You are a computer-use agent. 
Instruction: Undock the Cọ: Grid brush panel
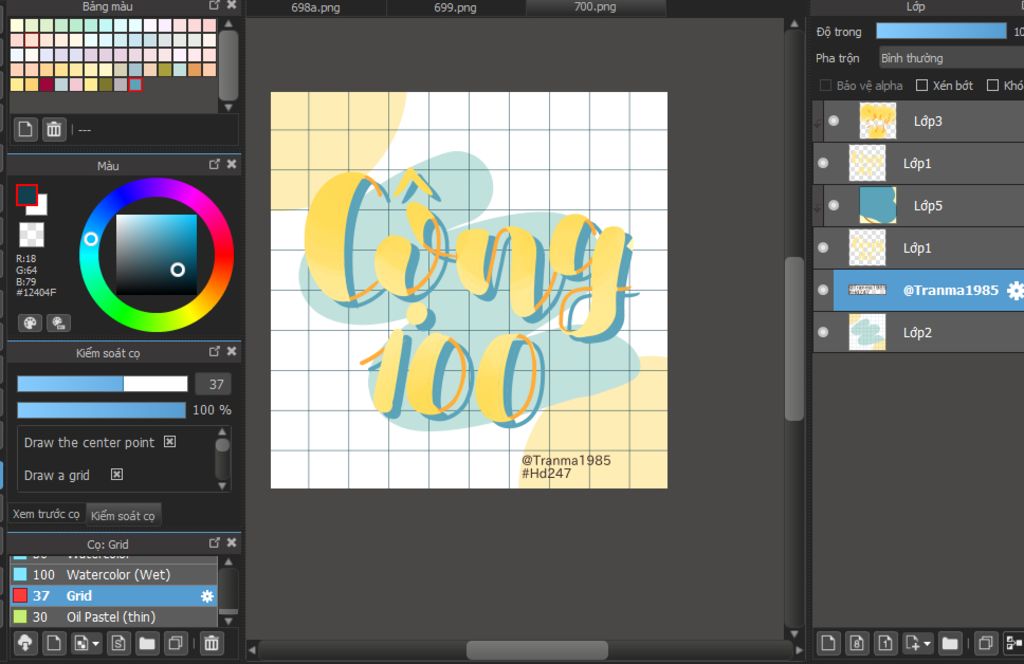214,543
